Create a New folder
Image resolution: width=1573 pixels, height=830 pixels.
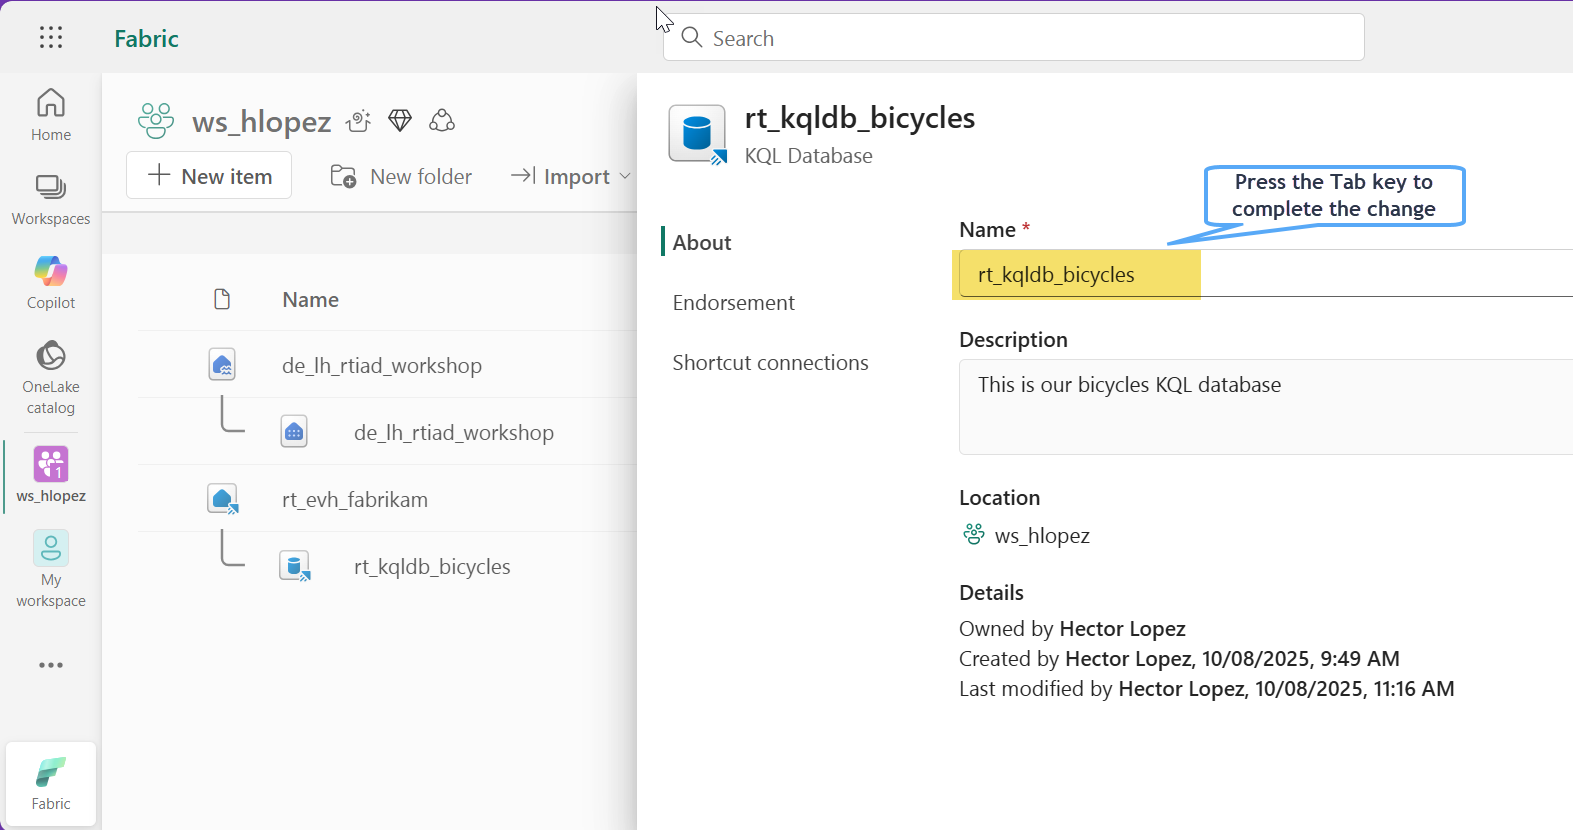[401, 177]
